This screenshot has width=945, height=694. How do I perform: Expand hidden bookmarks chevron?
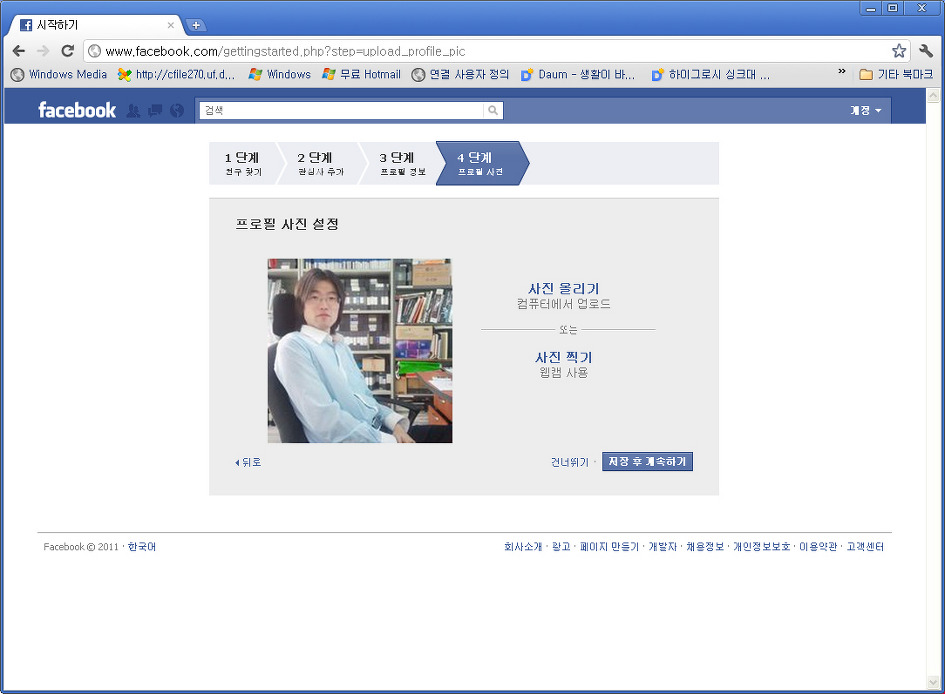842,72
